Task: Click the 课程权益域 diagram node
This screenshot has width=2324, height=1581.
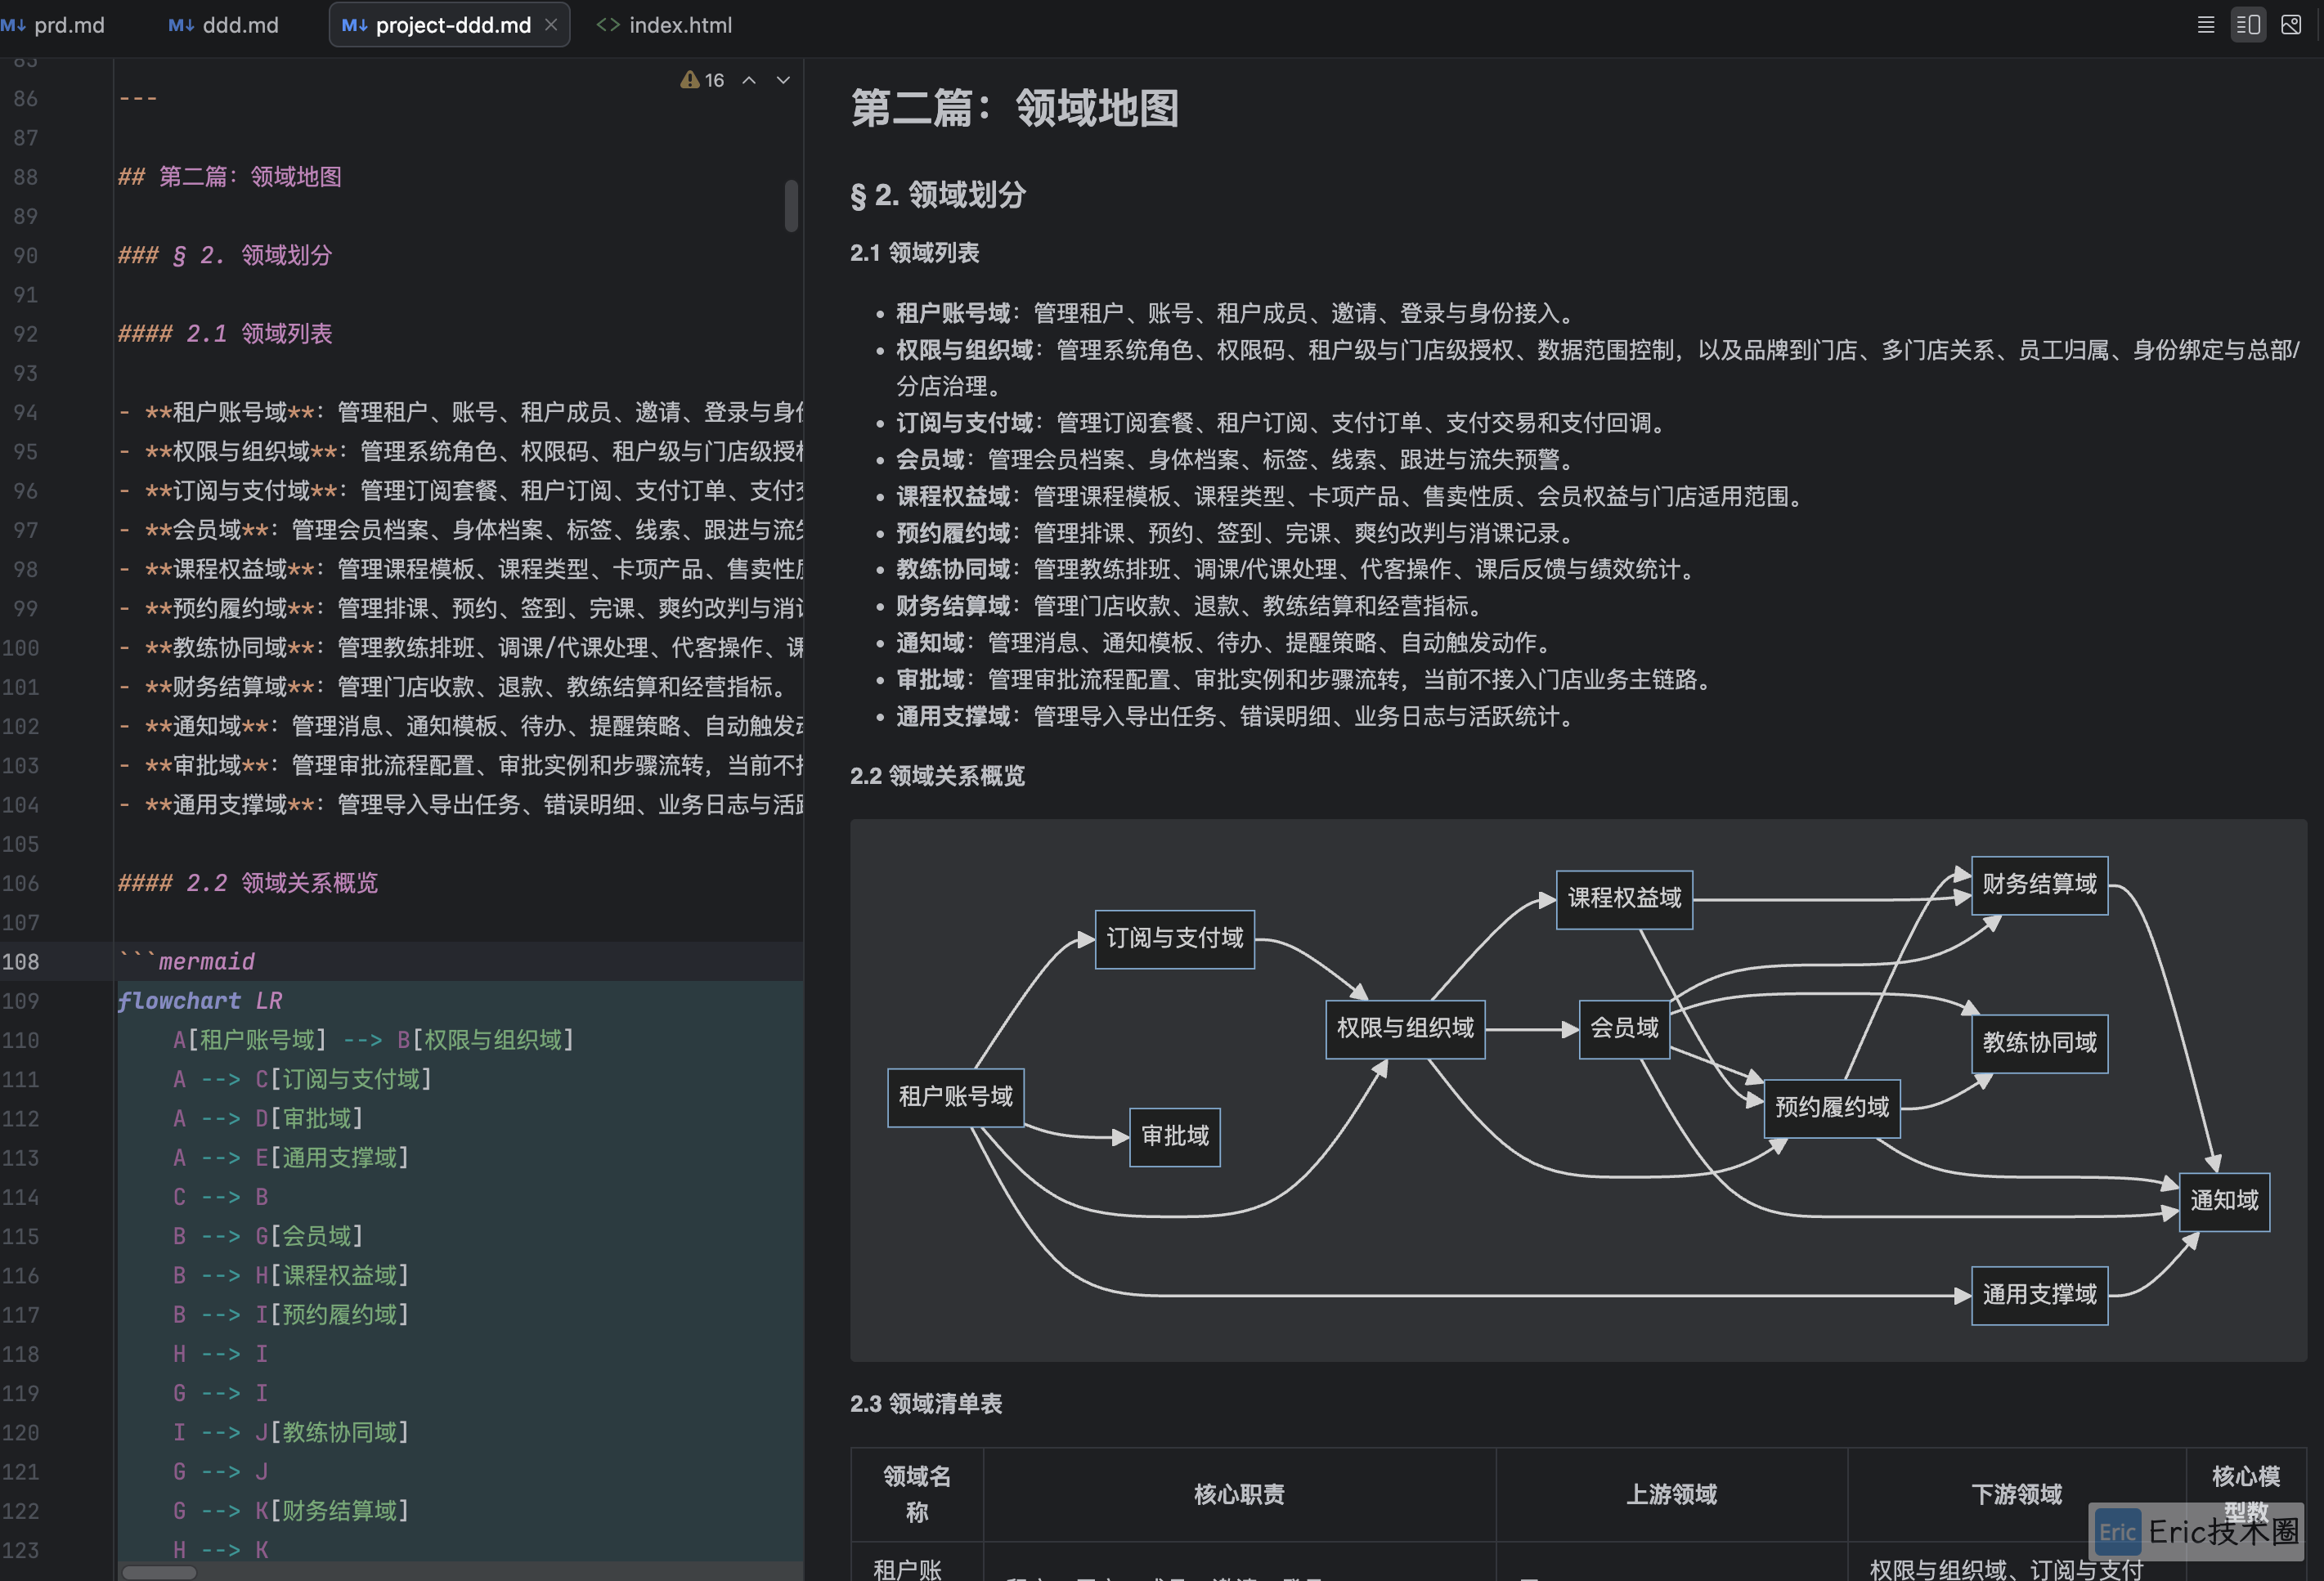Action: pos(1625,899)
